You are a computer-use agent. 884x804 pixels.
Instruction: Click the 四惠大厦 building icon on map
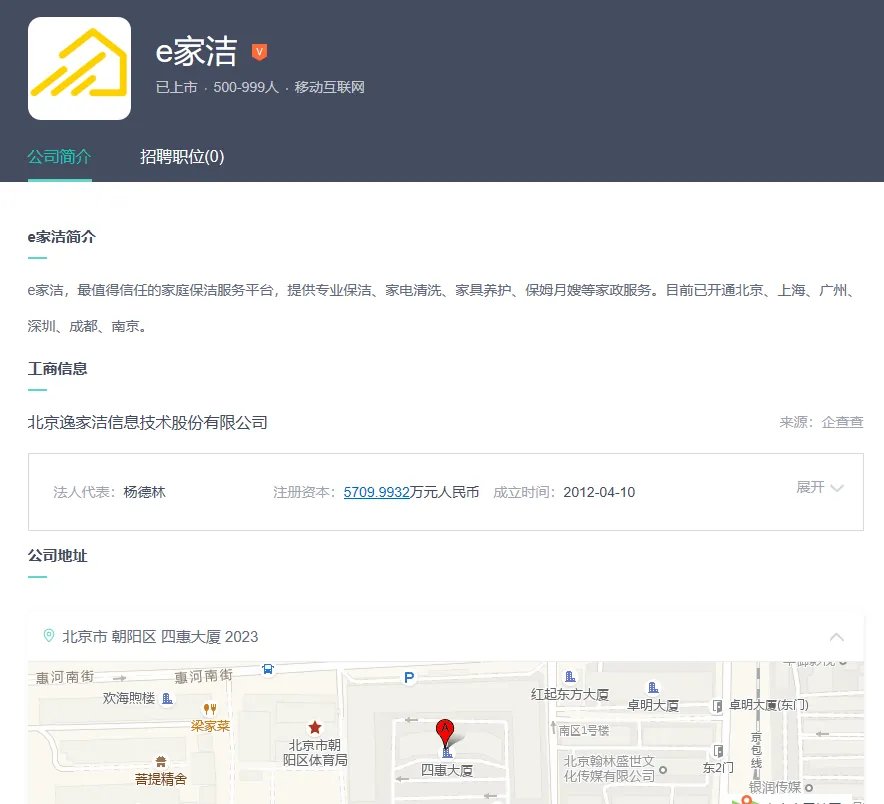pos(447,753)
